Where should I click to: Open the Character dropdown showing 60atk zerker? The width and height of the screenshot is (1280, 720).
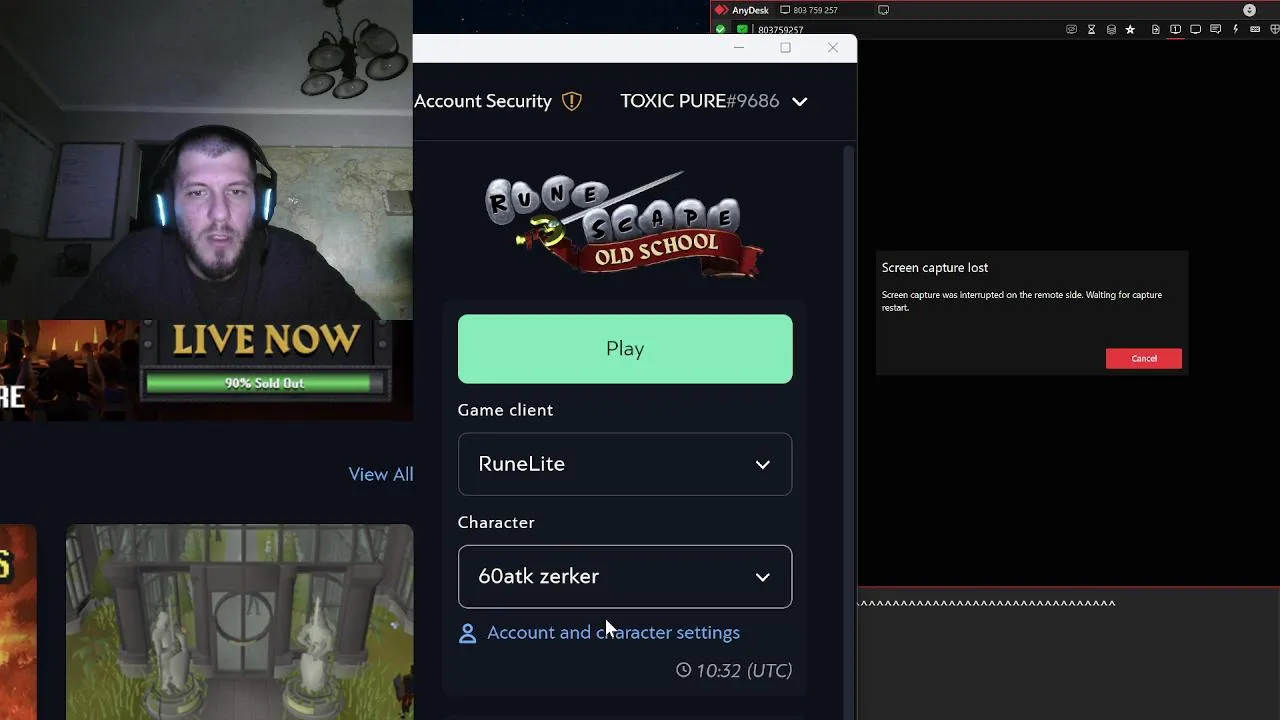click(x=625, y=576)
